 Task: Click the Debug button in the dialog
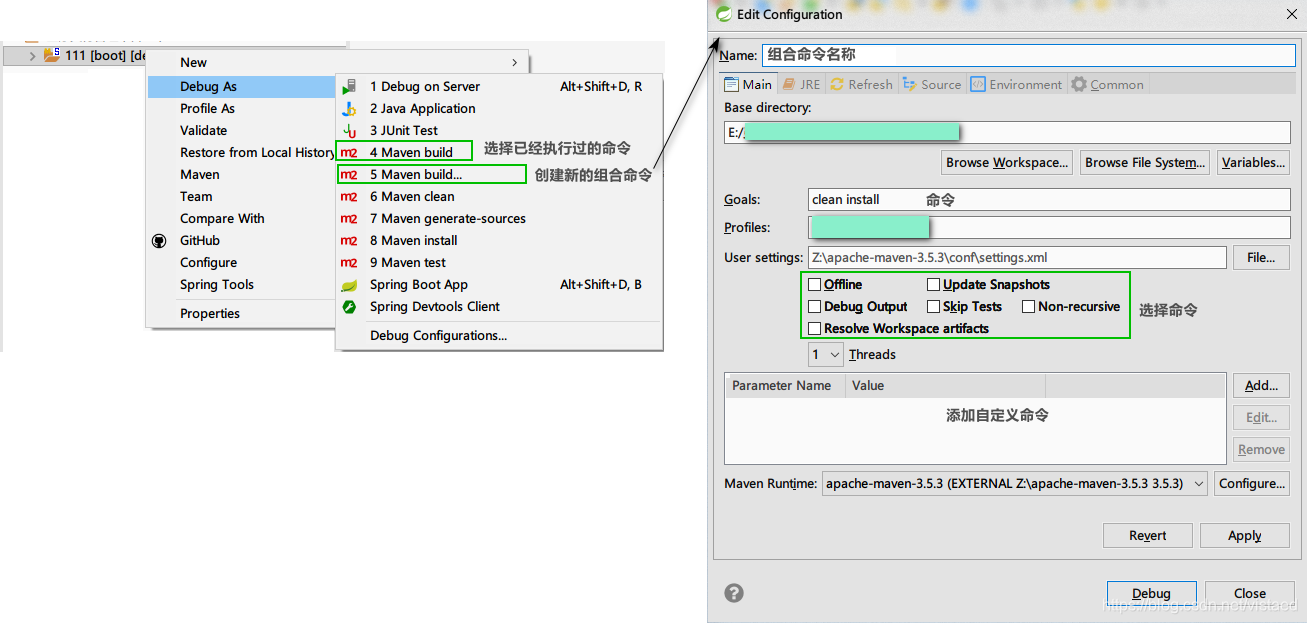[1152, 594]
